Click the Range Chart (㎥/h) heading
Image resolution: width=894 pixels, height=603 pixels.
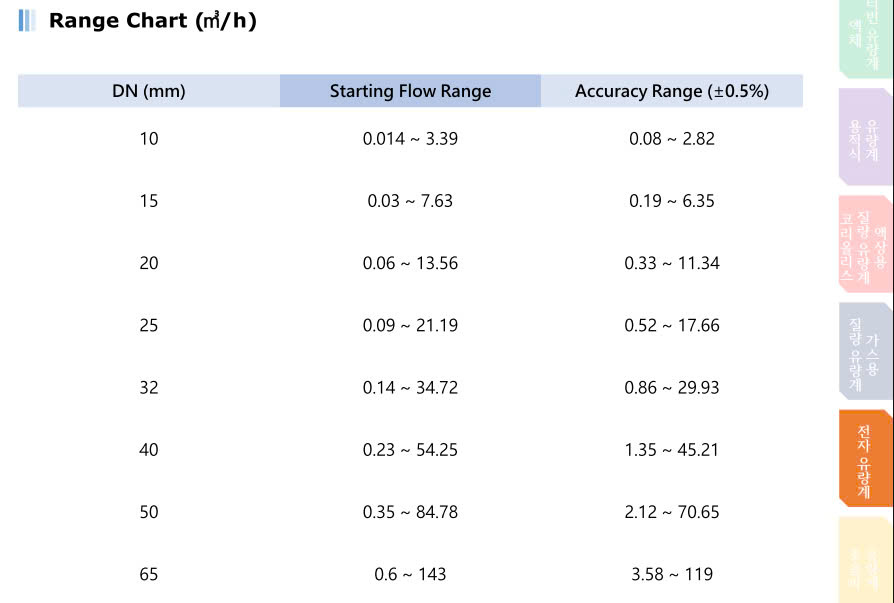153,21
